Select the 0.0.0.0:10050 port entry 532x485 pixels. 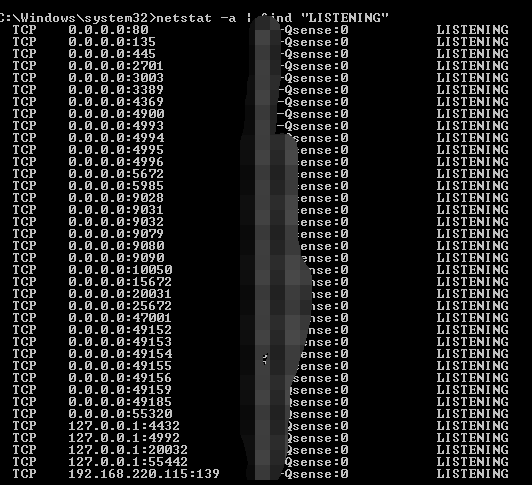pos(120,270)
